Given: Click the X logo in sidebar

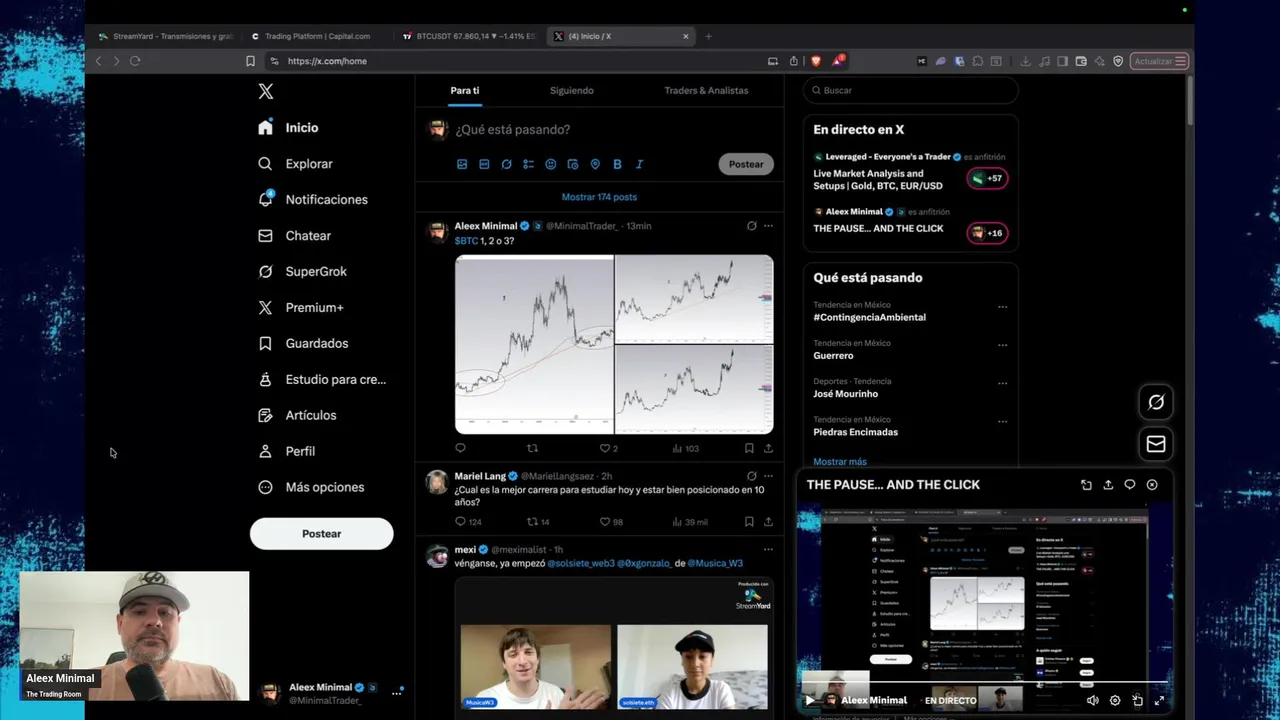Looking at the screenshot, I should (x=265, y=91).
